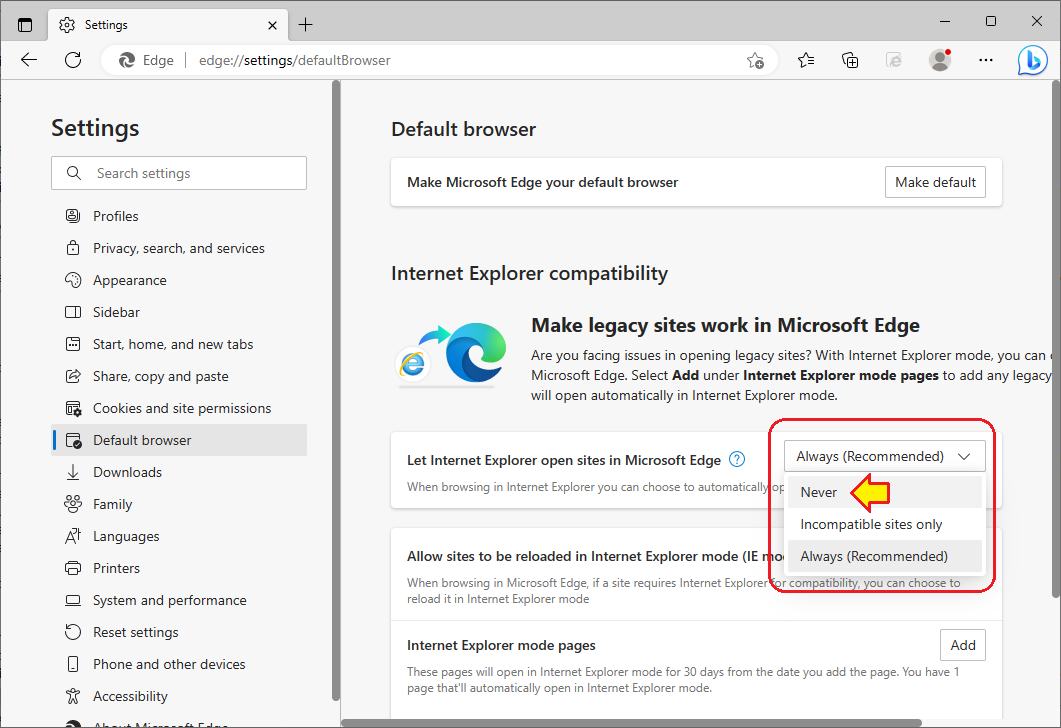Click the Make default button
The image size is (1061, 728).
[935, 182]
